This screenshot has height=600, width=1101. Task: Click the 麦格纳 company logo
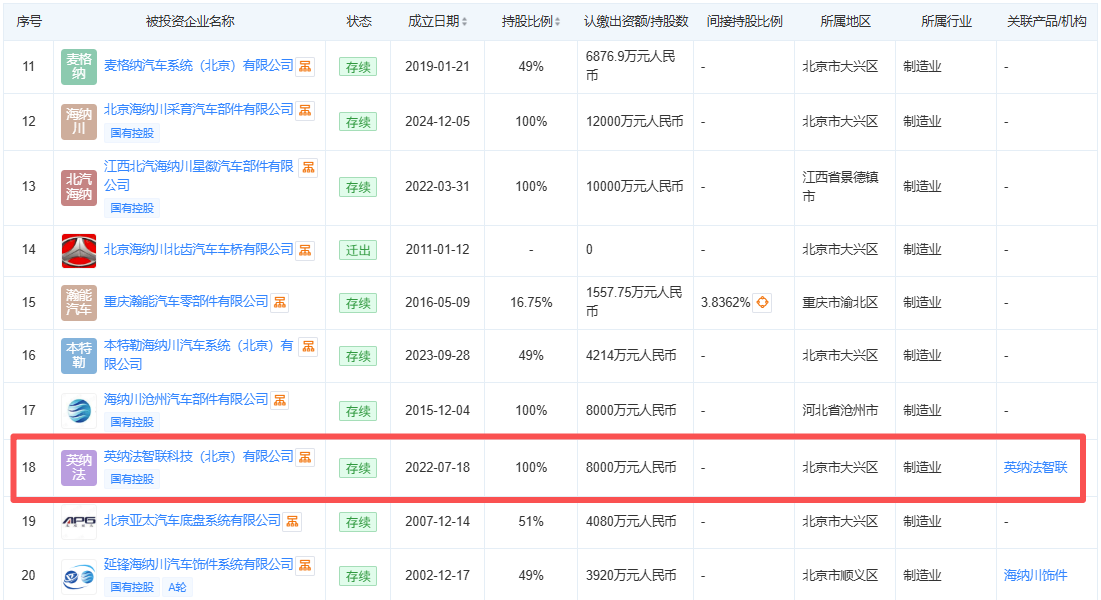[79, 67]
